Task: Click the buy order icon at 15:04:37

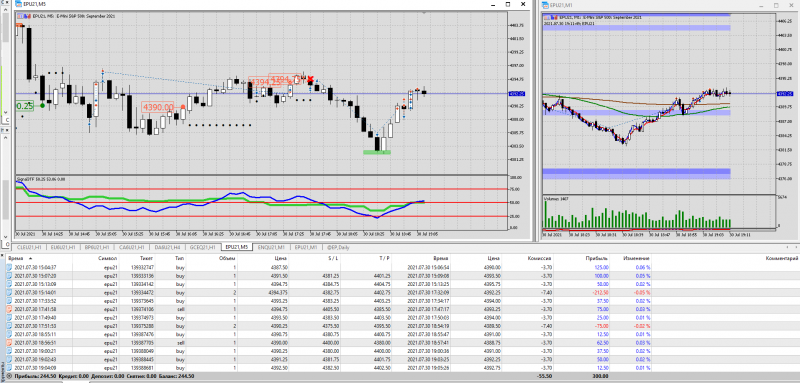Action: click(10, 267)
